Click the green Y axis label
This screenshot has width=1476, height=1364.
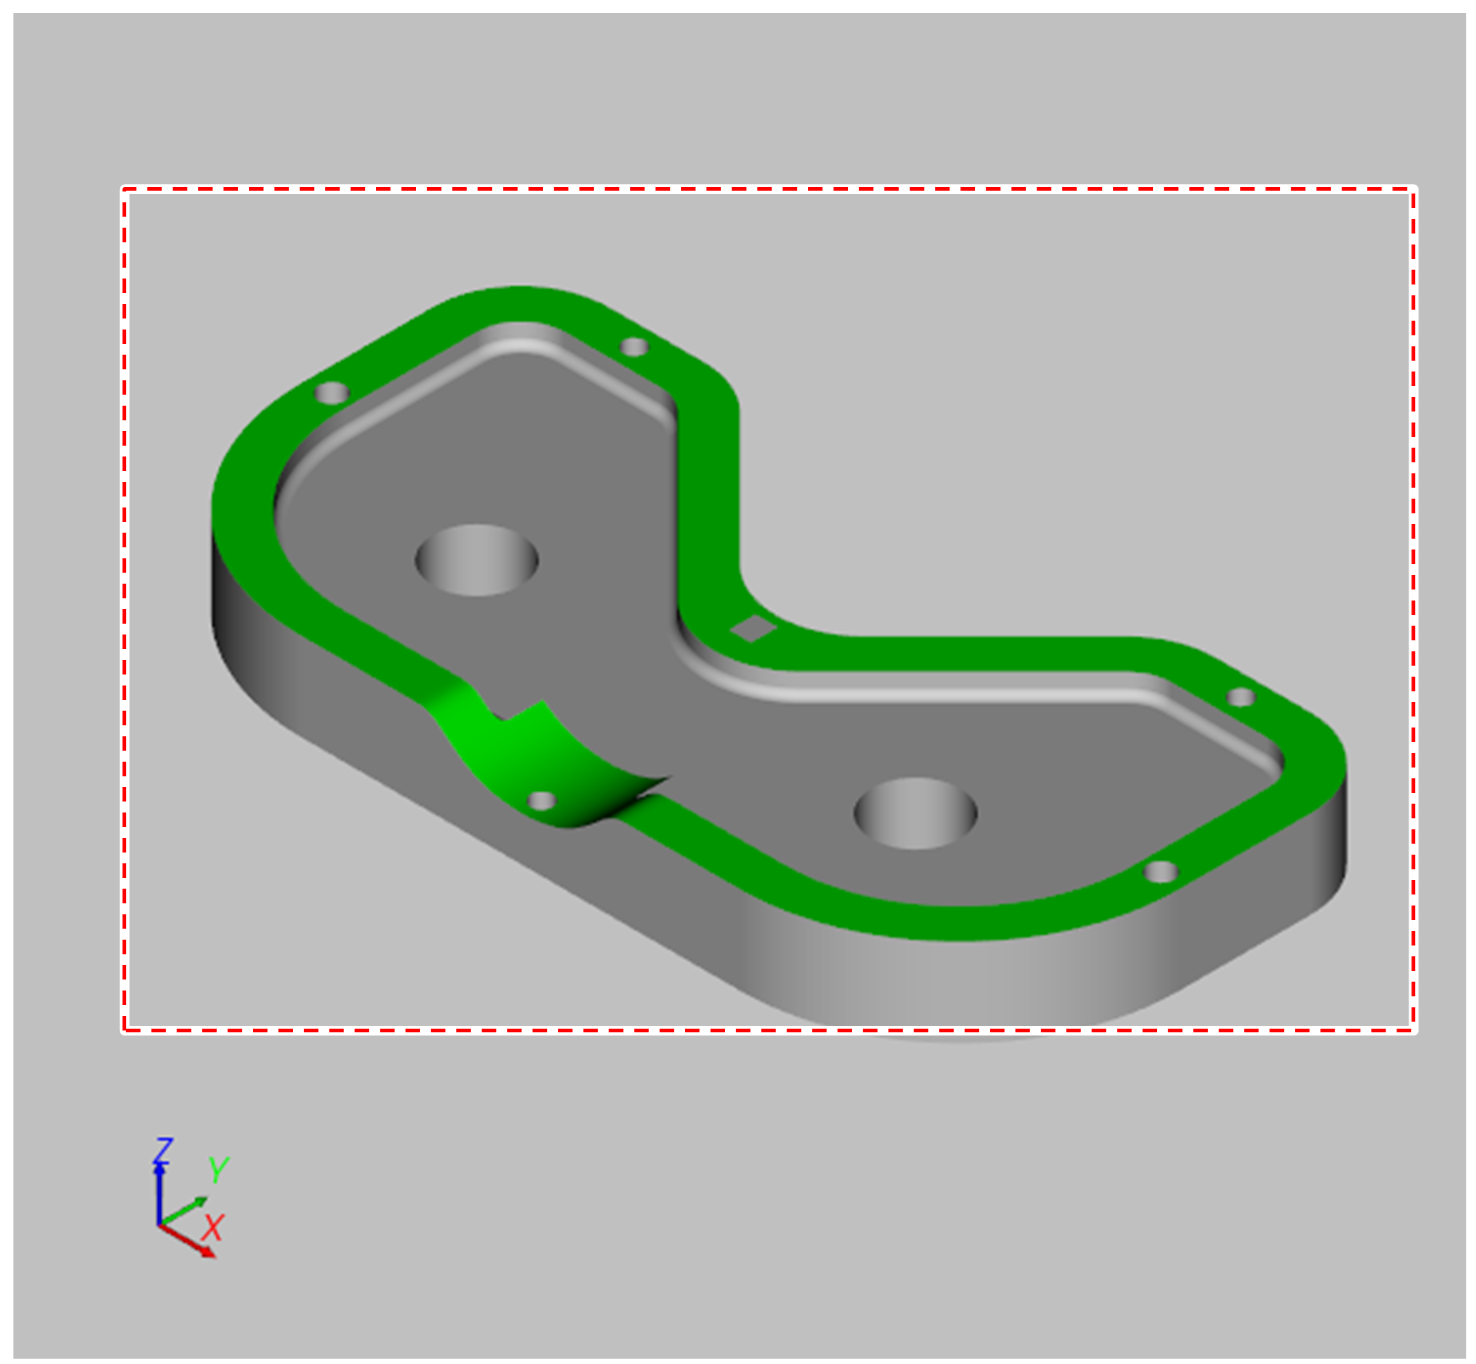tap(218, 1169)
